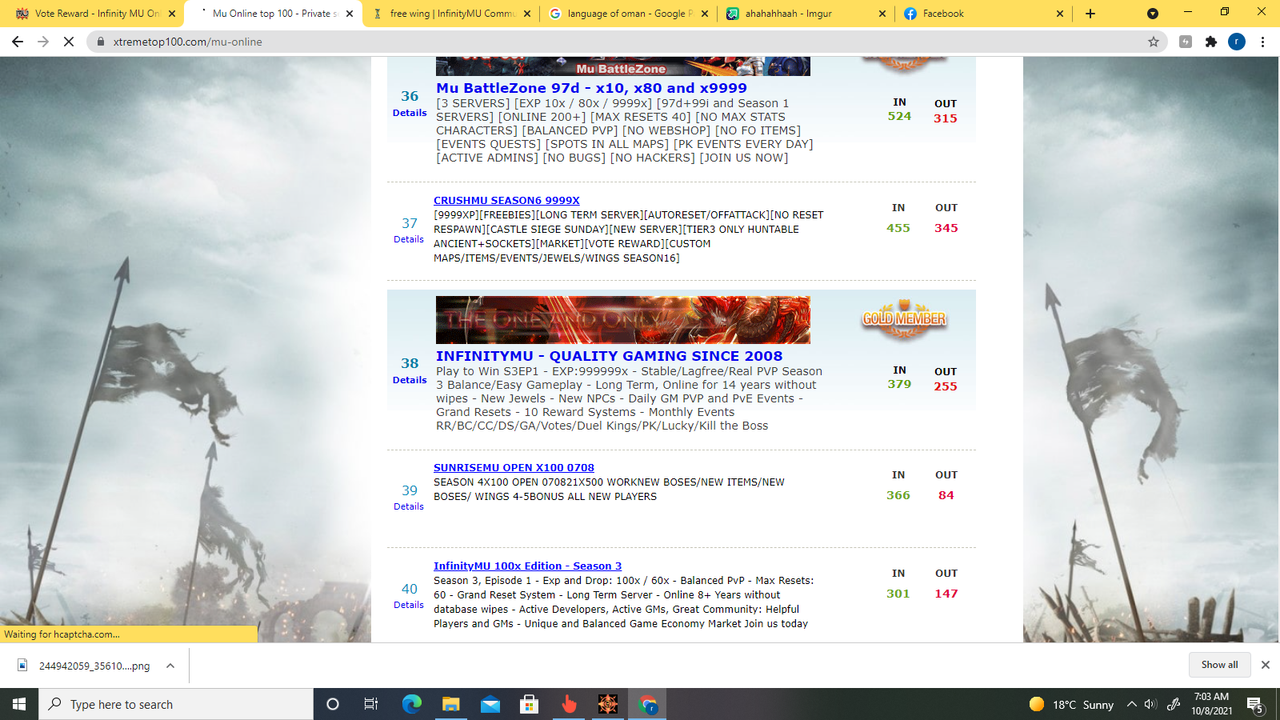The width and height of the screenshot is (1280, 720).
Task: Open Cortana circle icon on taskbar
Action: 333,704
